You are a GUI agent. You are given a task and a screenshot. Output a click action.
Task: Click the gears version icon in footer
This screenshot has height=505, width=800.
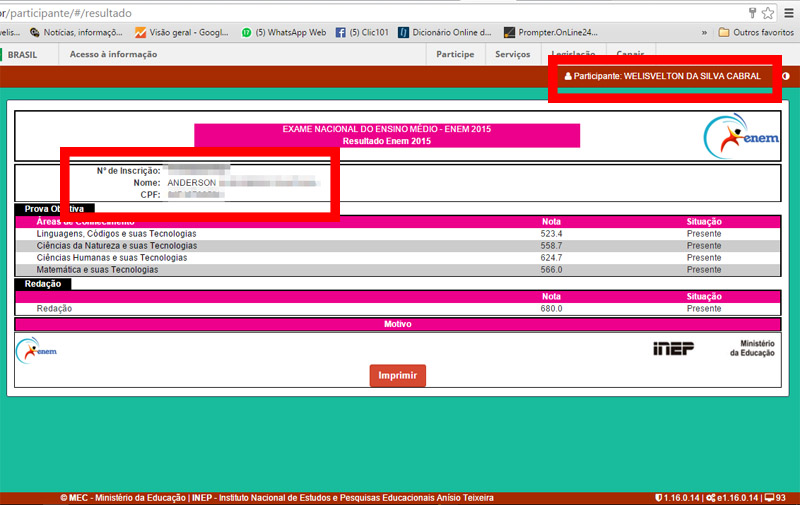pos(710,497)
